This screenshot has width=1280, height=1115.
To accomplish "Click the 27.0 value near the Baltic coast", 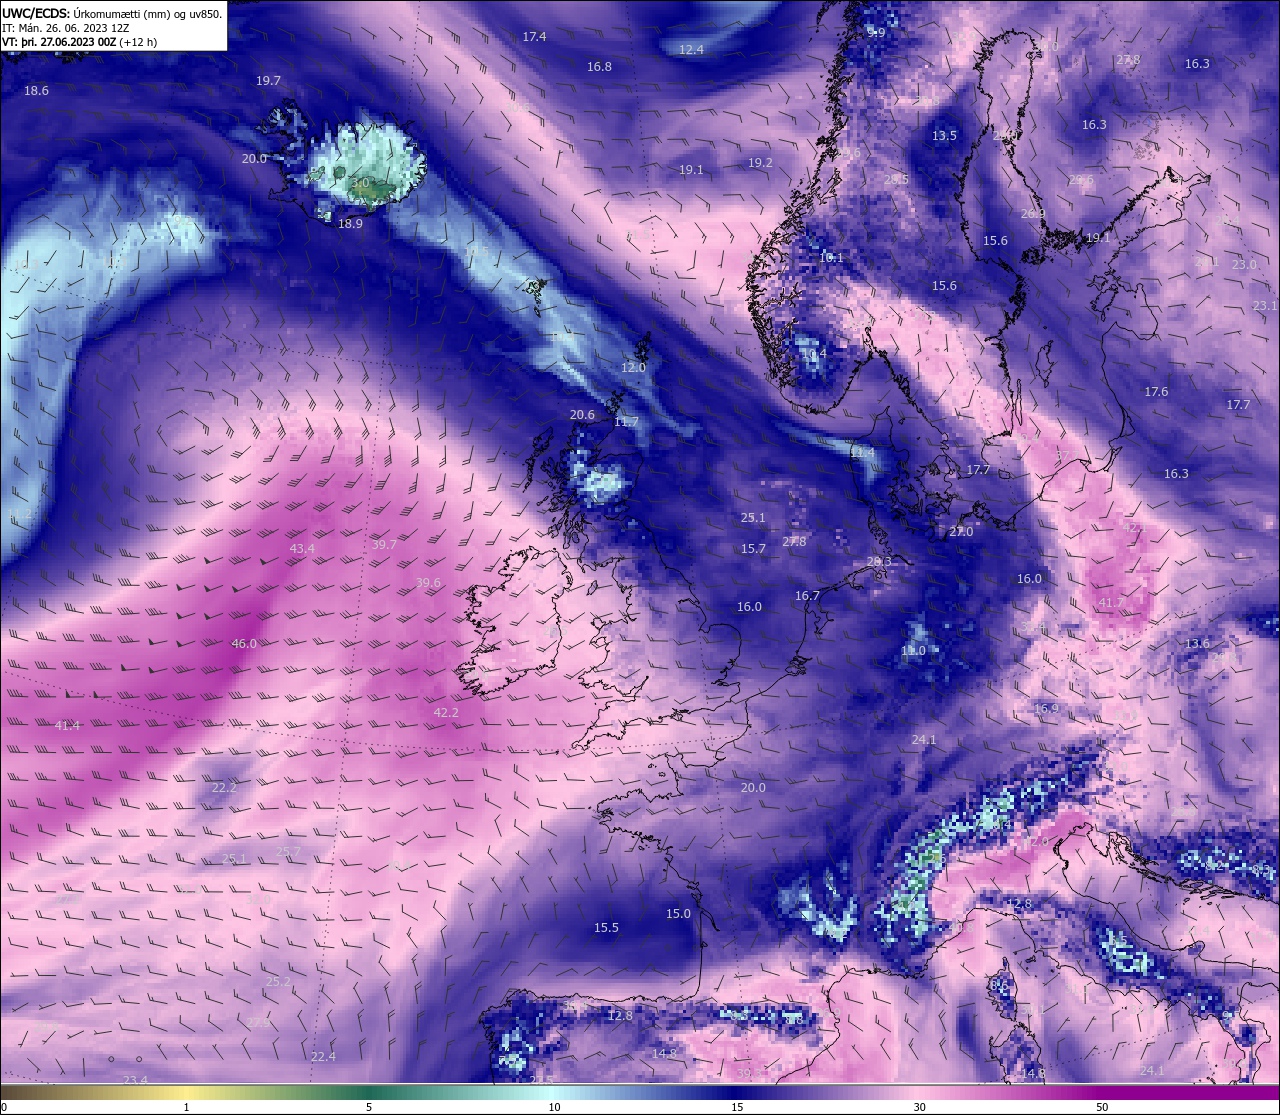I will coord(960,532).
